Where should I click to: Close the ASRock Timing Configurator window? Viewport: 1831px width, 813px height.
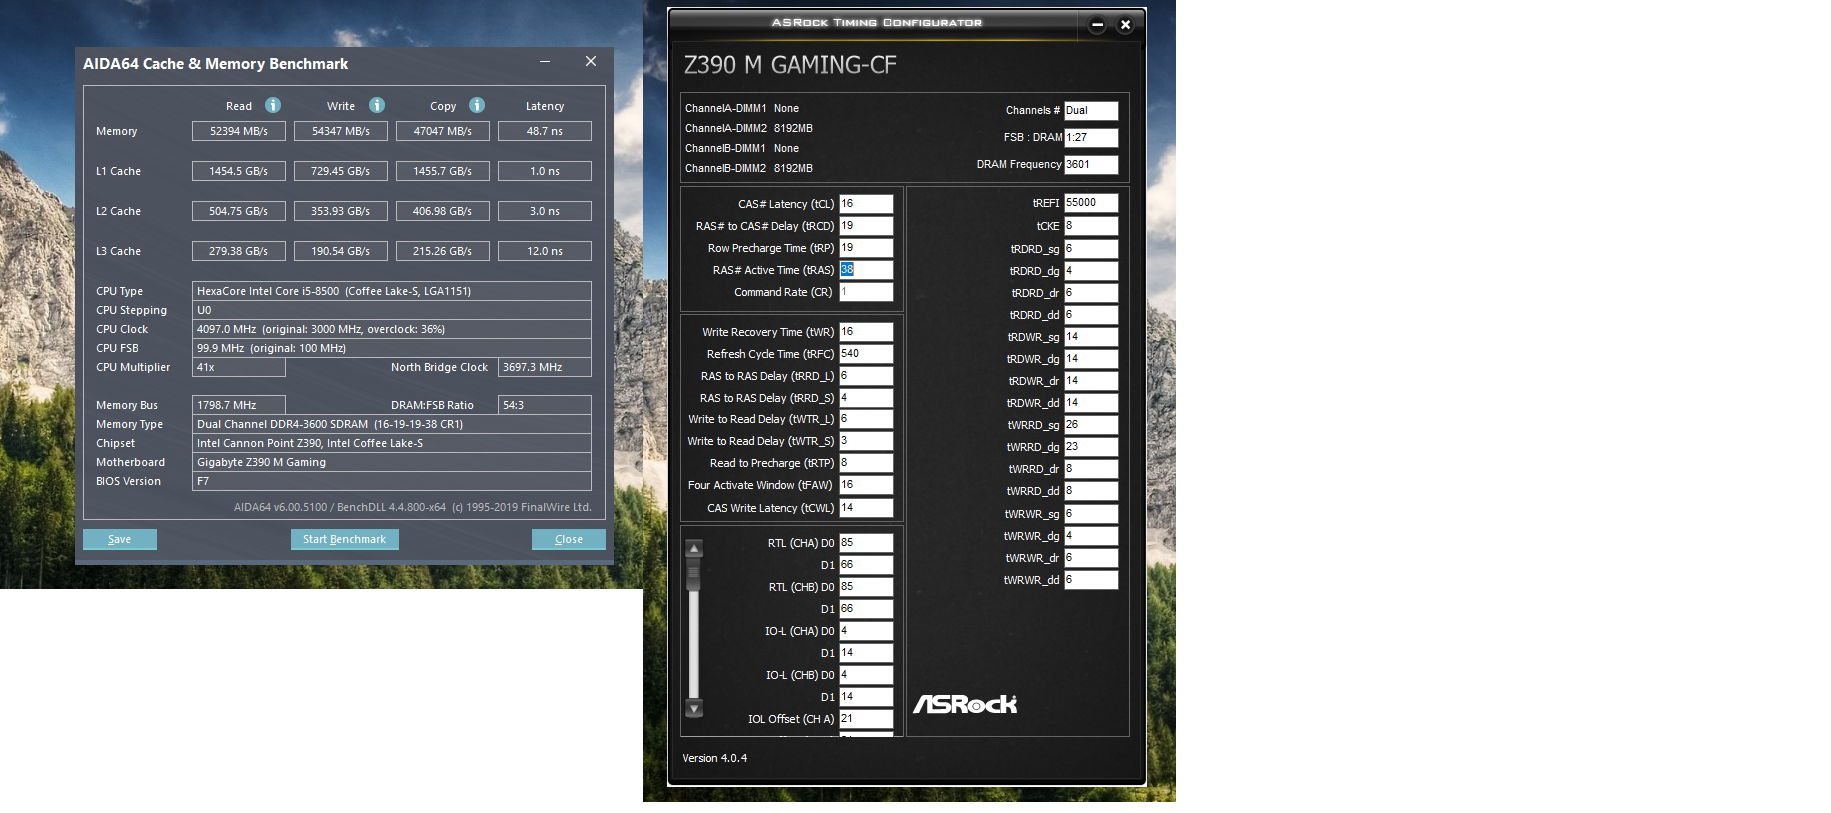pos(1125,25)
